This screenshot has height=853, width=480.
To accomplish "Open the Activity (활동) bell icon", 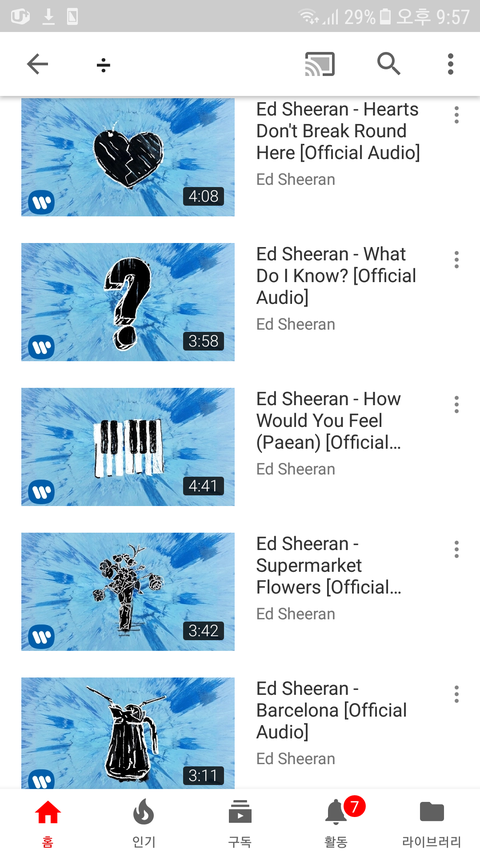I will [x=336, y=813].
